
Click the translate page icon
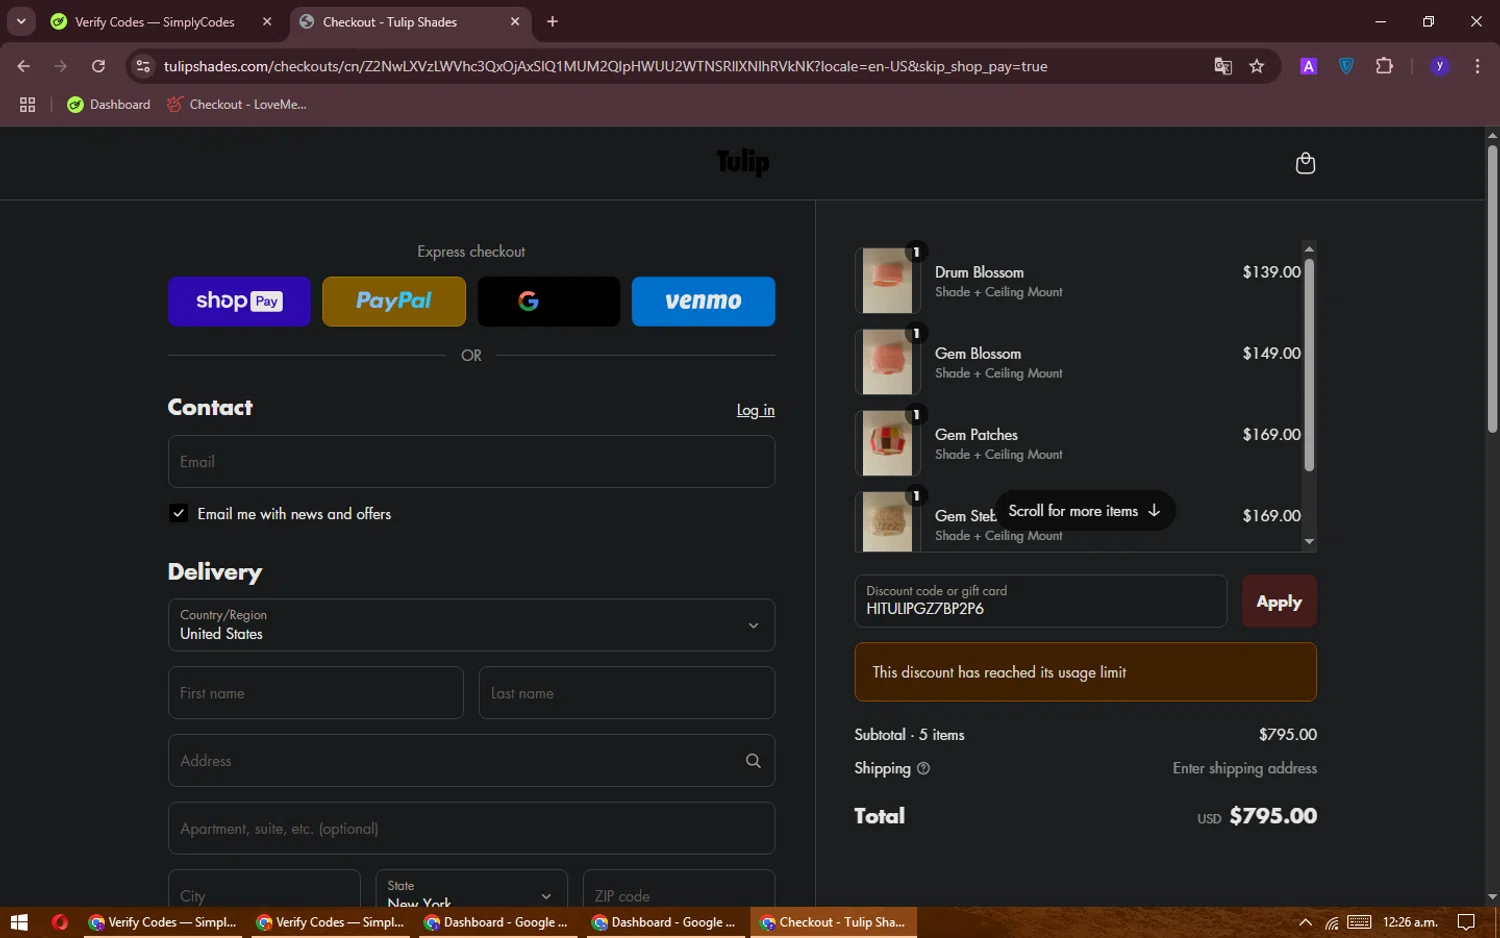1223,66
